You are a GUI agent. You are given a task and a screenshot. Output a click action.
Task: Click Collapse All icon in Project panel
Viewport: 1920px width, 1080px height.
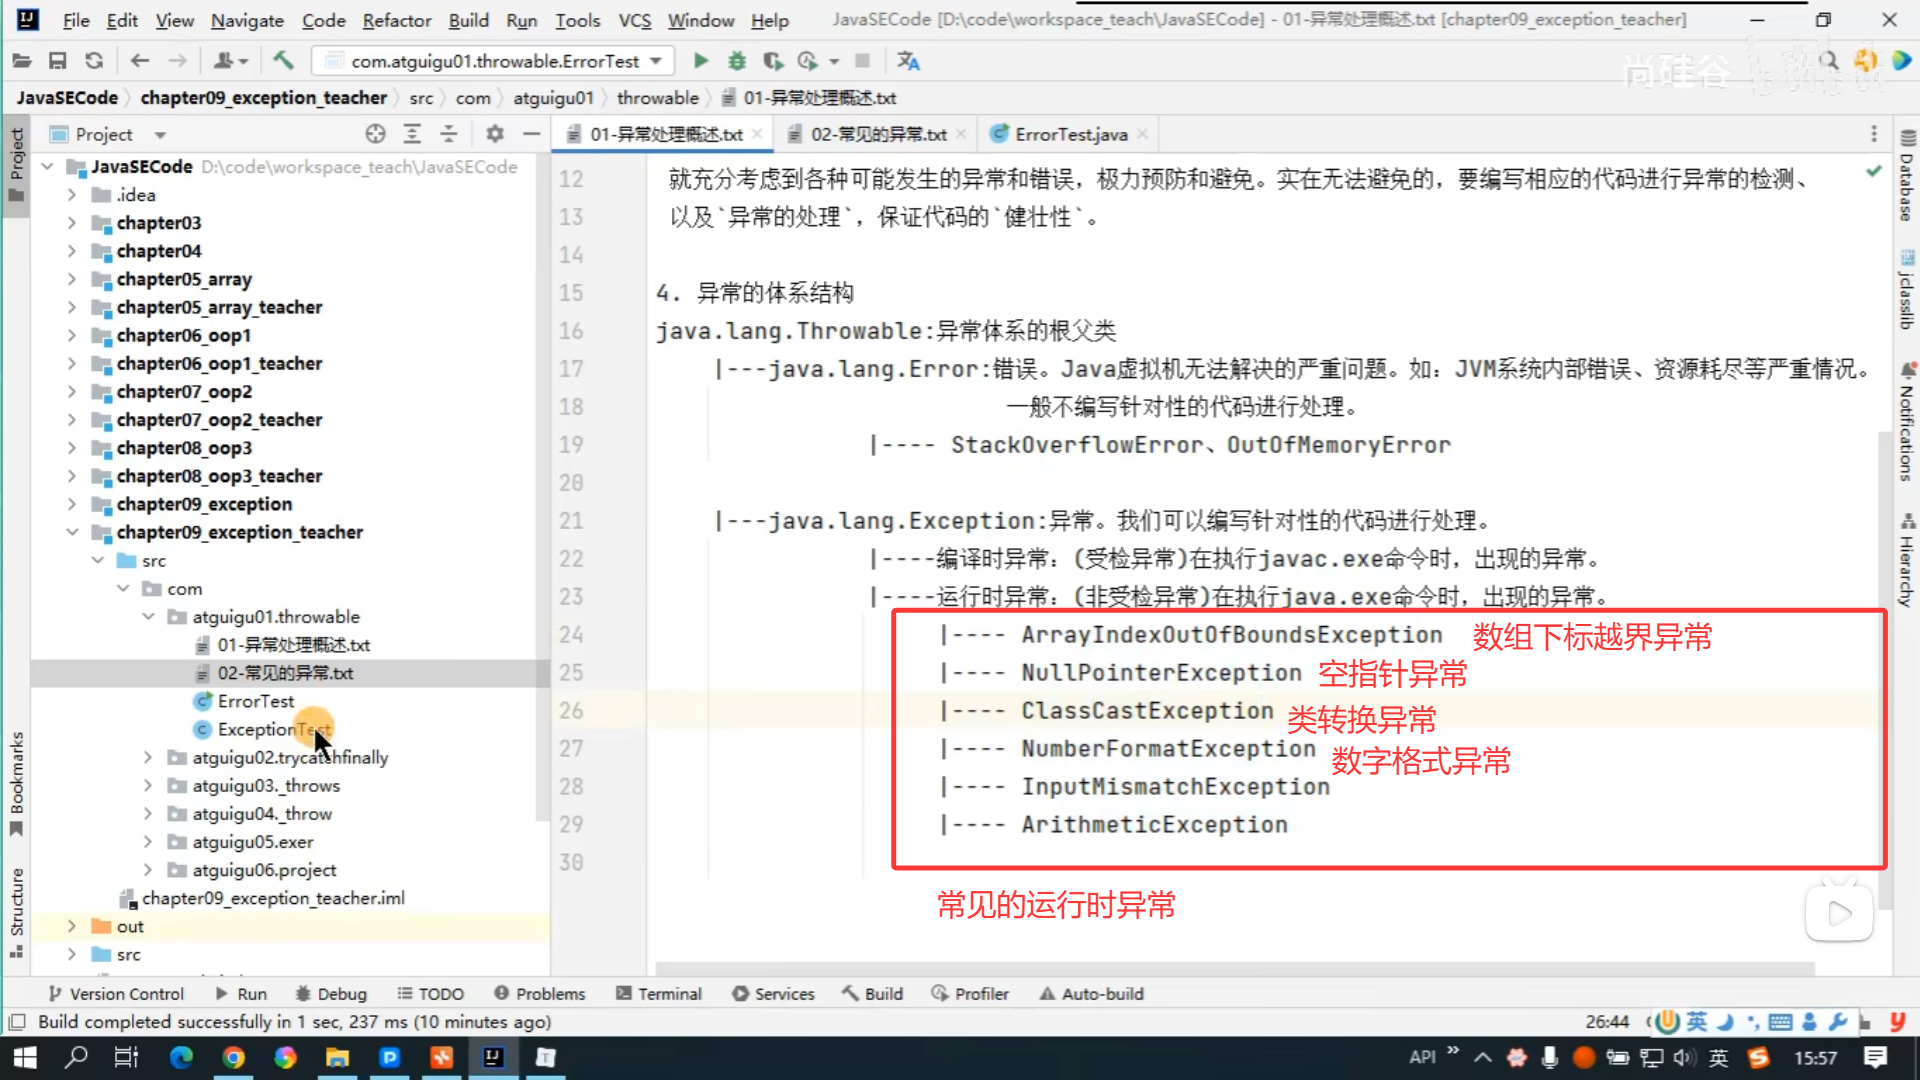(449, 134)
